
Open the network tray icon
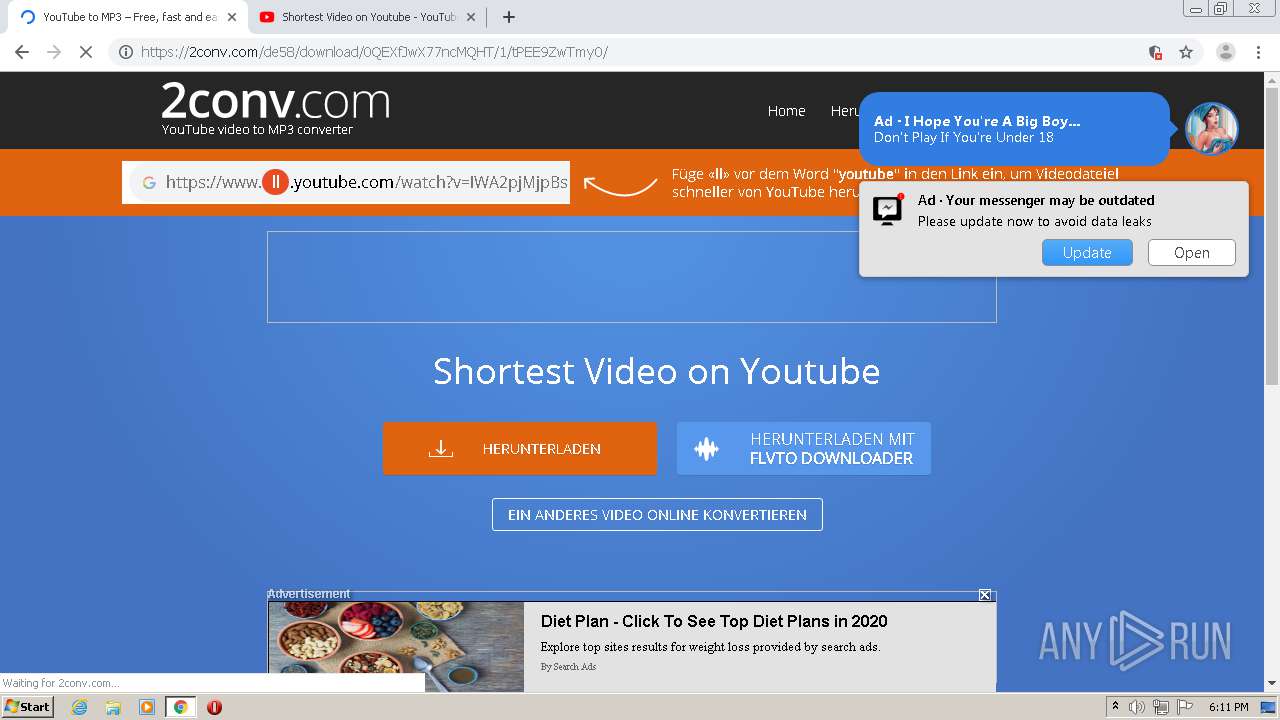pos(1161,707)
